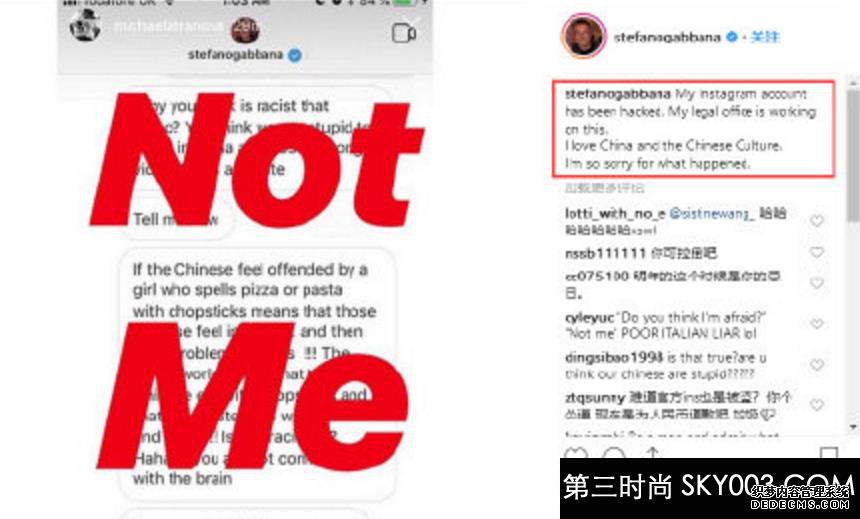This screenshot has height=519, width=860.
Task: Open the stefanogabbana username in post header
Action: point(667,37)
